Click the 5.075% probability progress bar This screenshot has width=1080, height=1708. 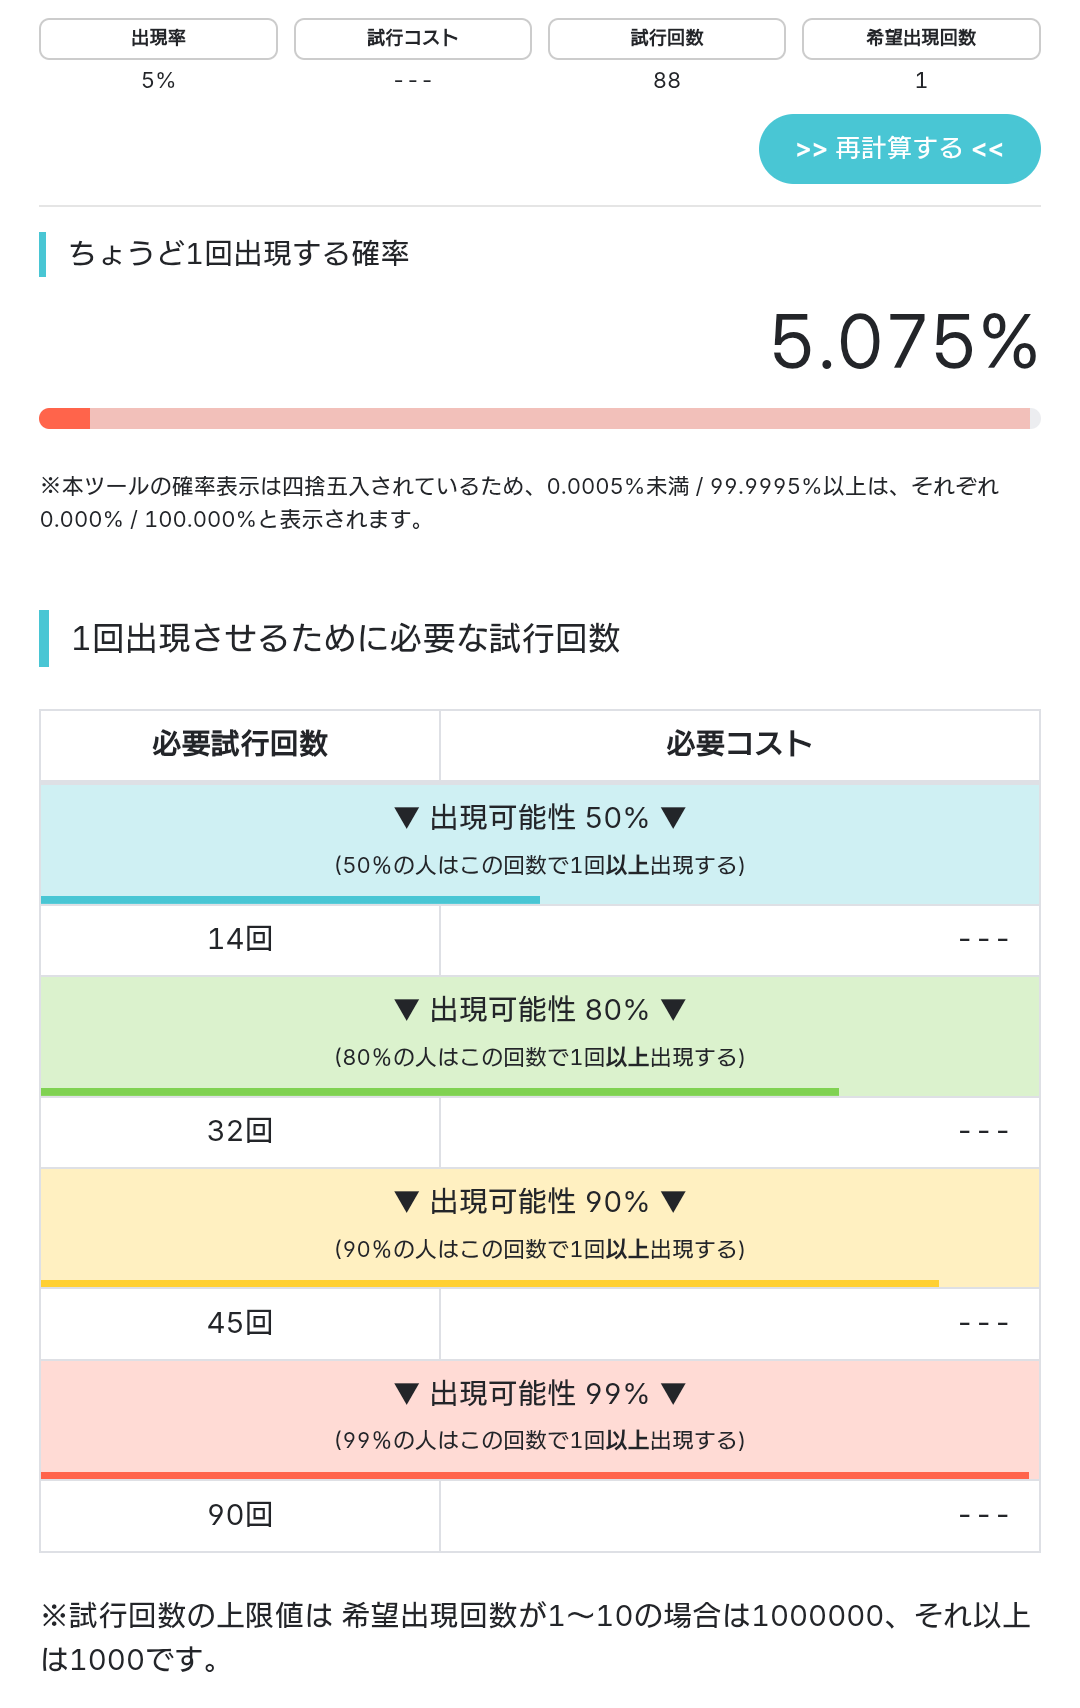pos(539,418)
